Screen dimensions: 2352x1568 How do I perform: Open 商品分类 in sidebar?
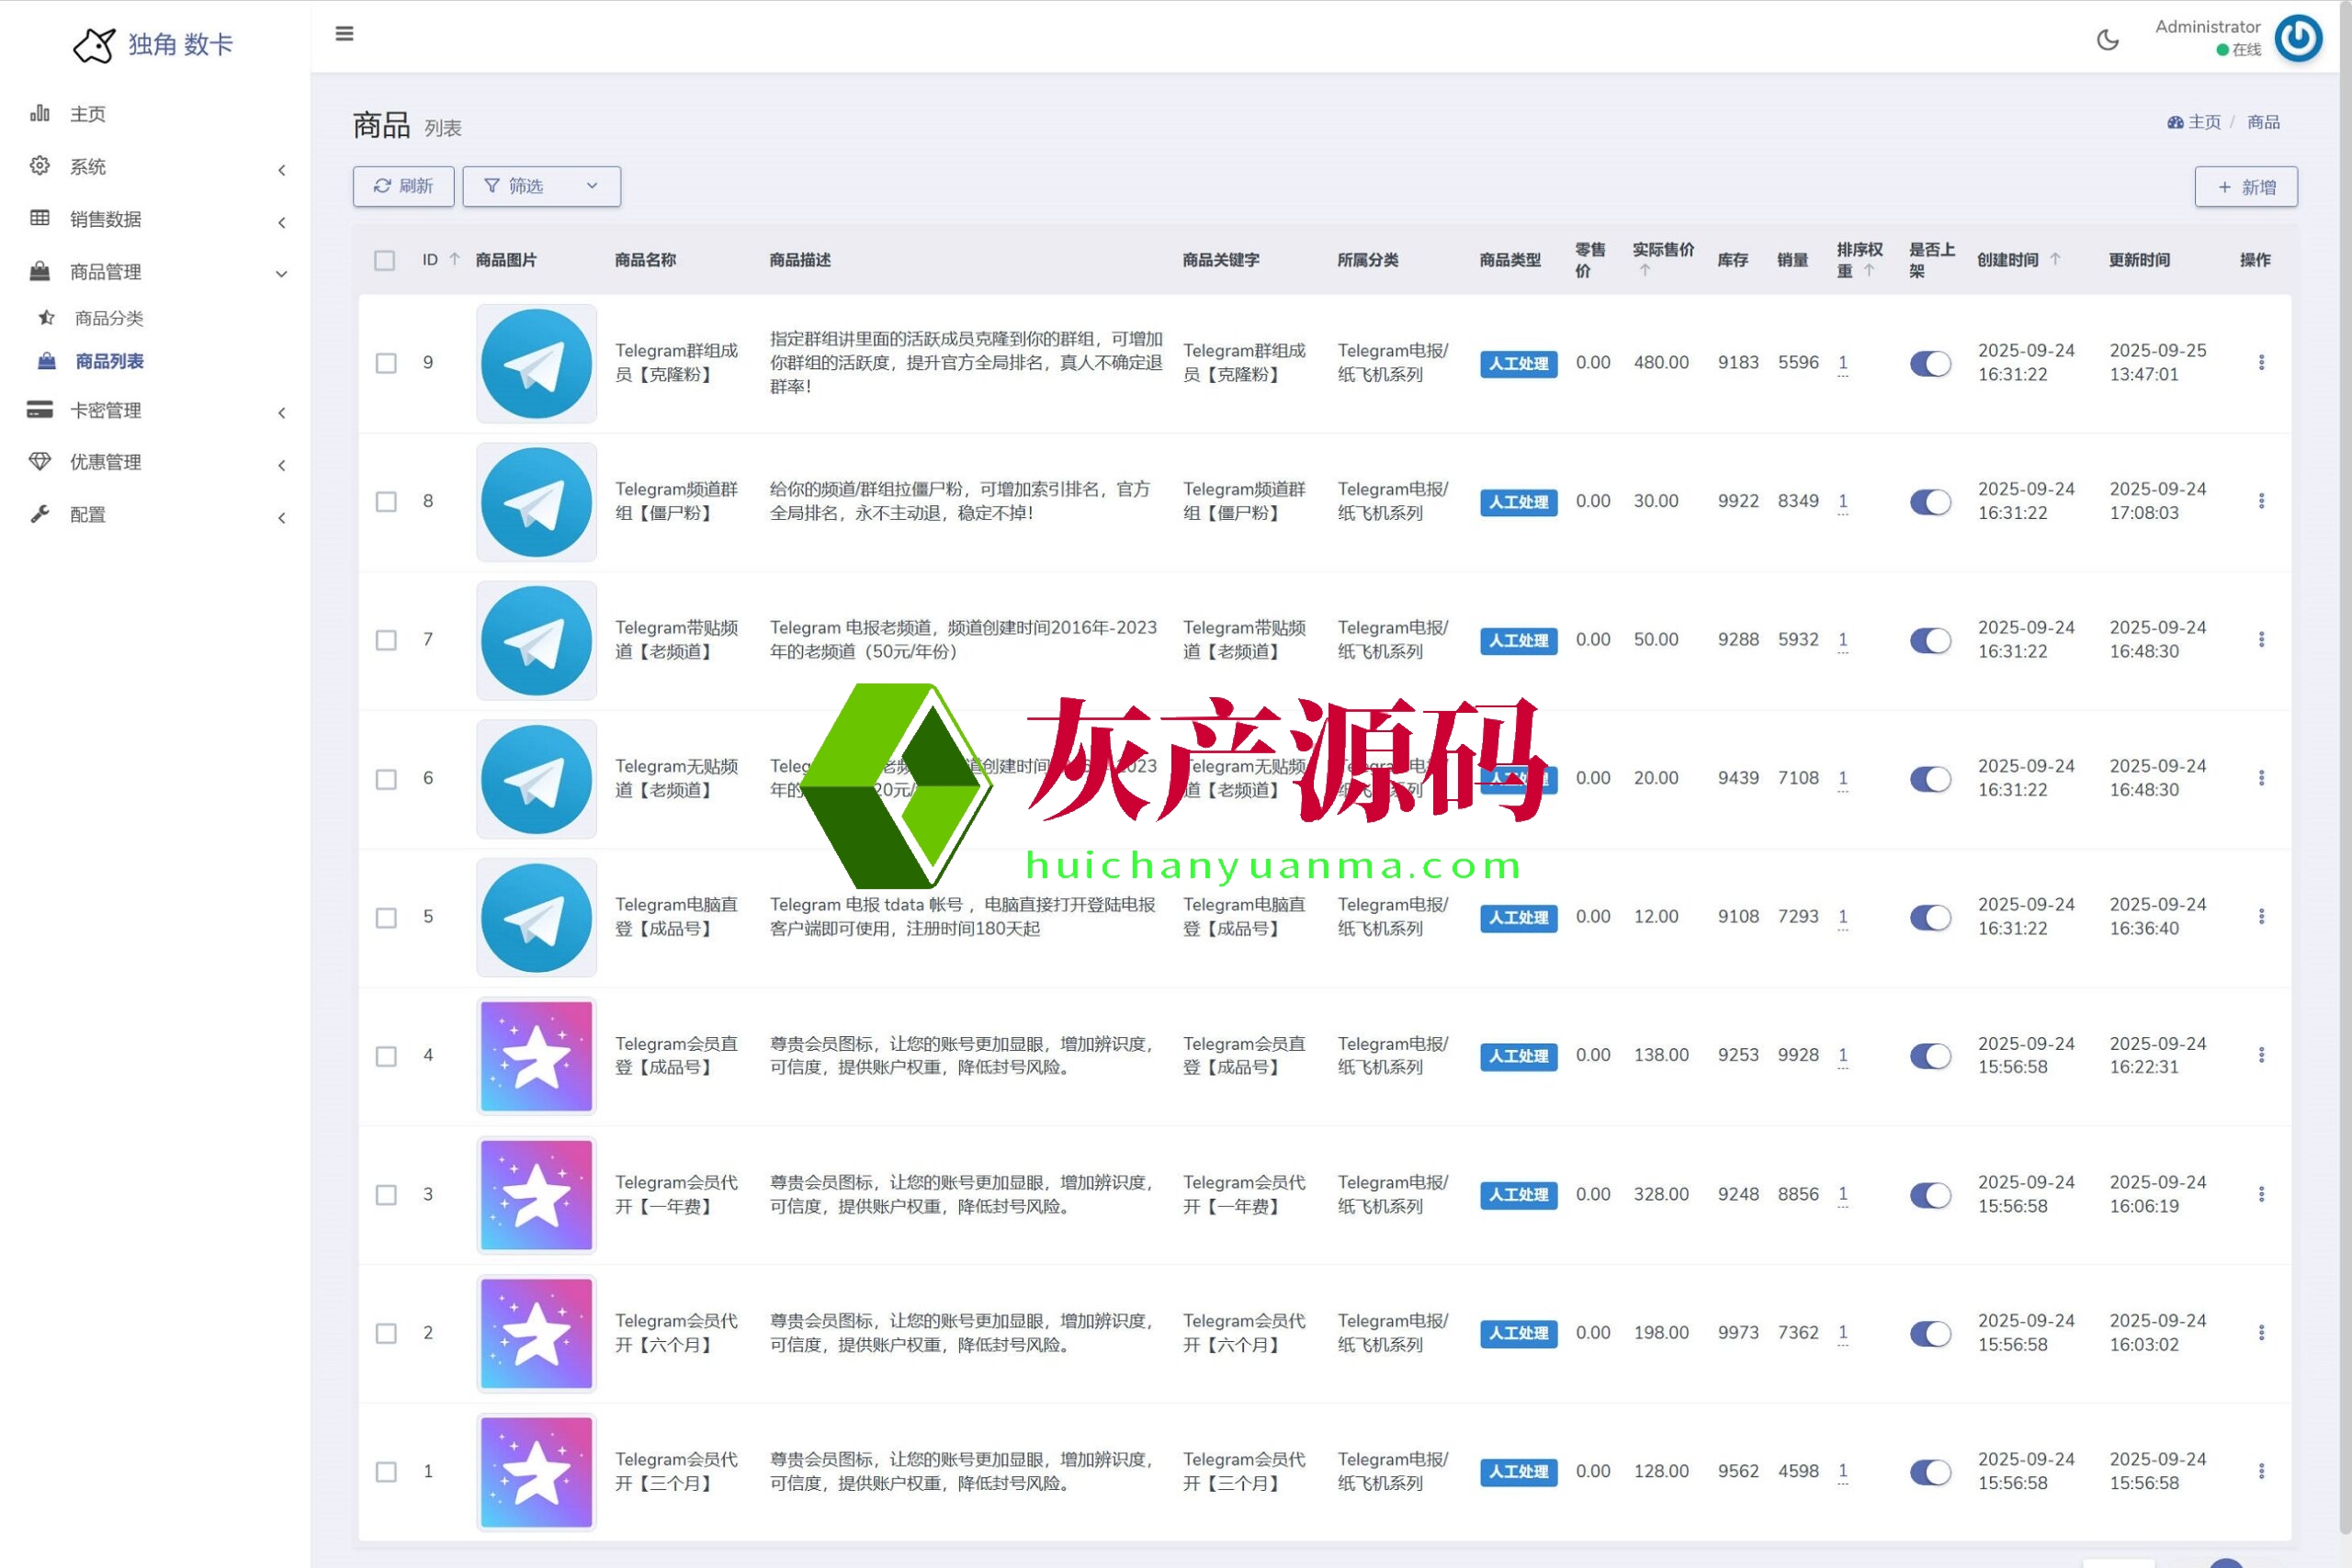(109, 319)
